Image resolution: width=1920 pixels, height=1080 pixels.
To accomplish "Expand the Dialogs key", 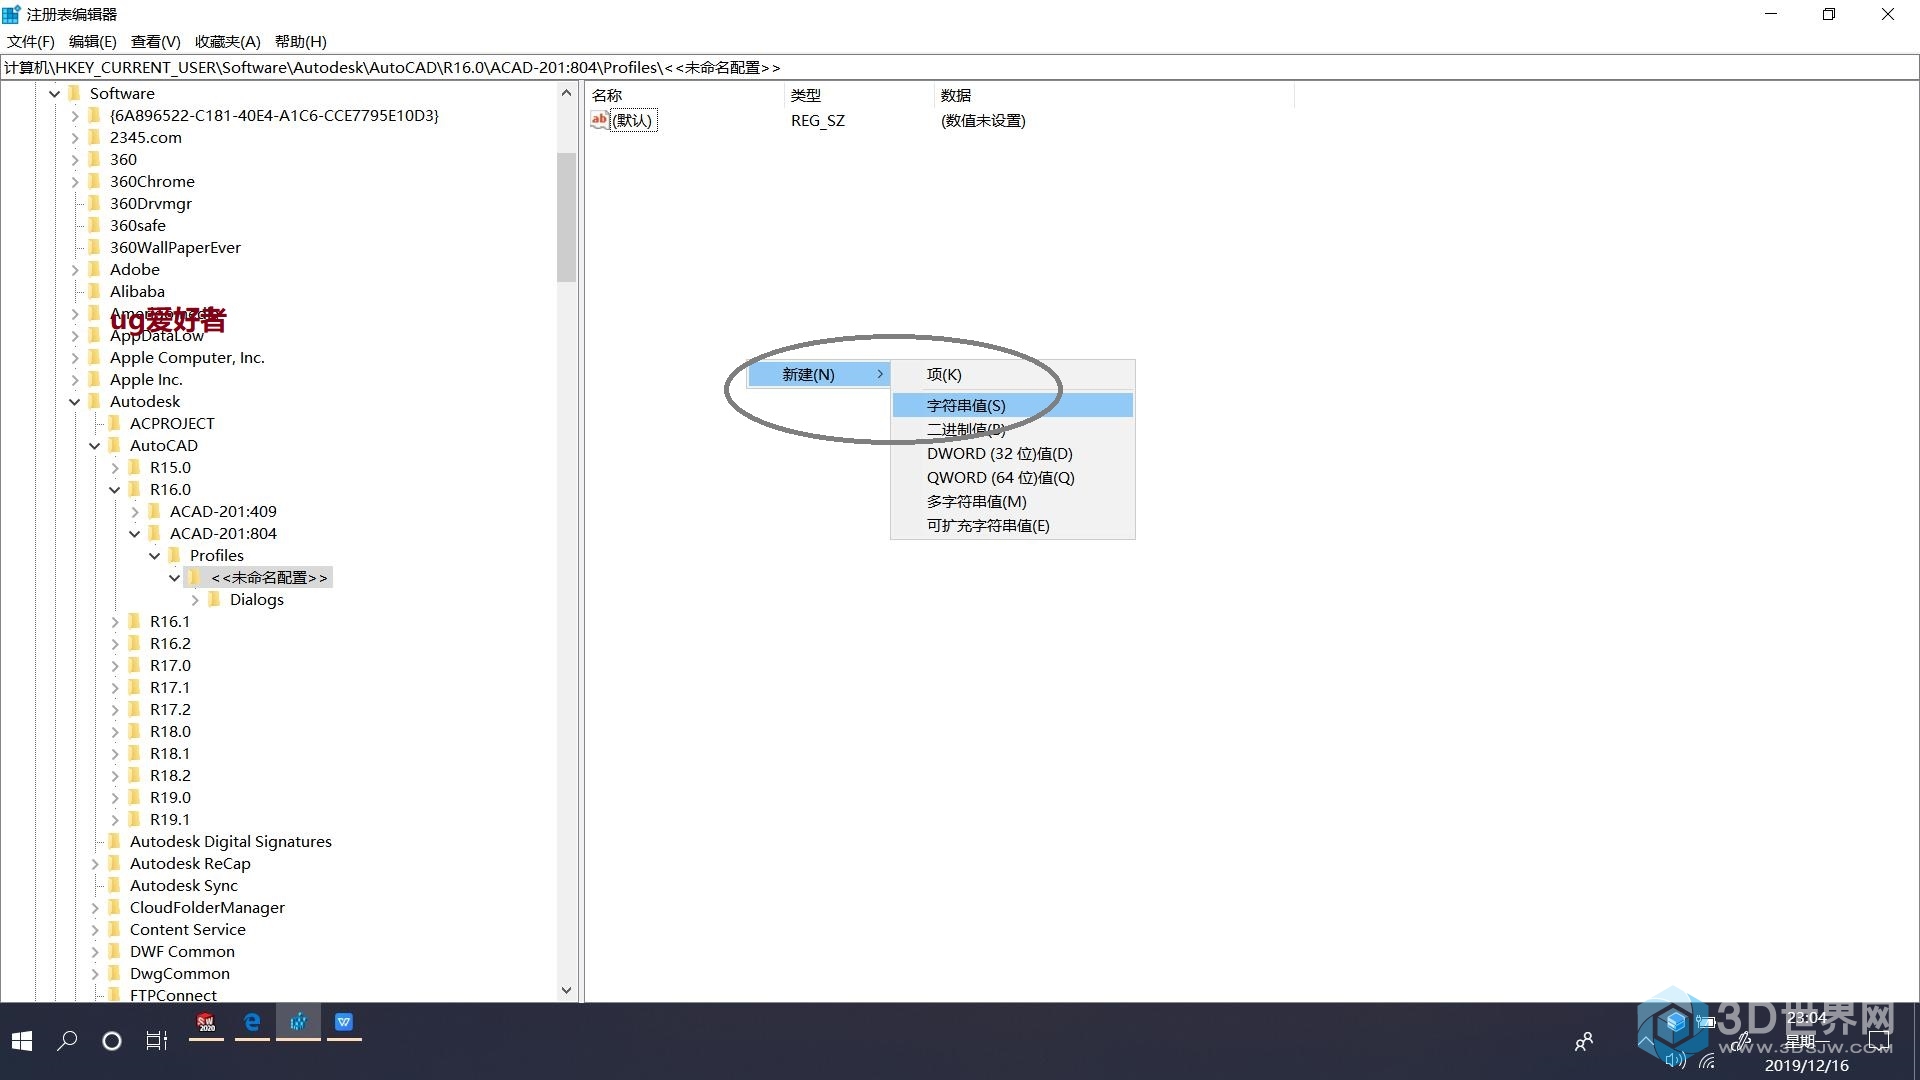I will point(194,599).
